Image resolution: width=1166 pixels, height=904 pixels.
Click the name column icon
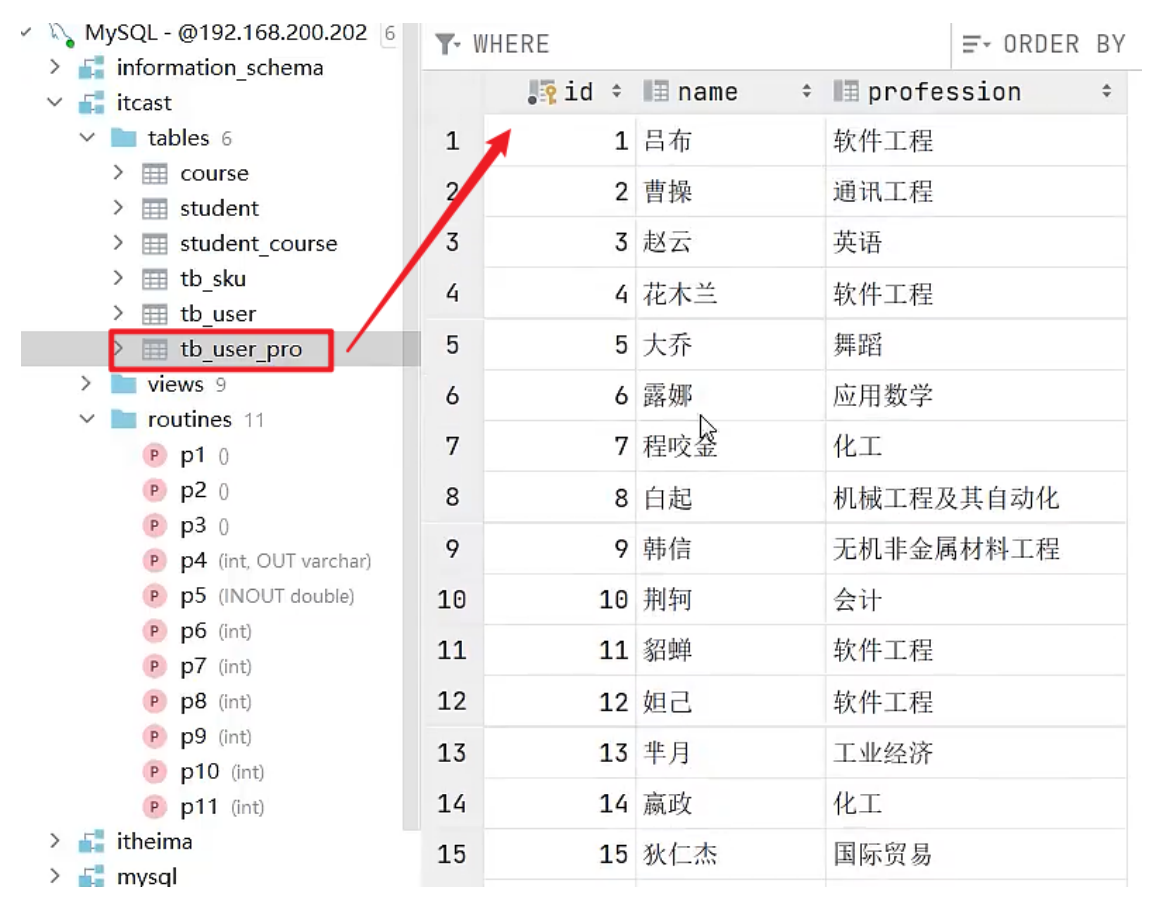click(x=656, y=91)
